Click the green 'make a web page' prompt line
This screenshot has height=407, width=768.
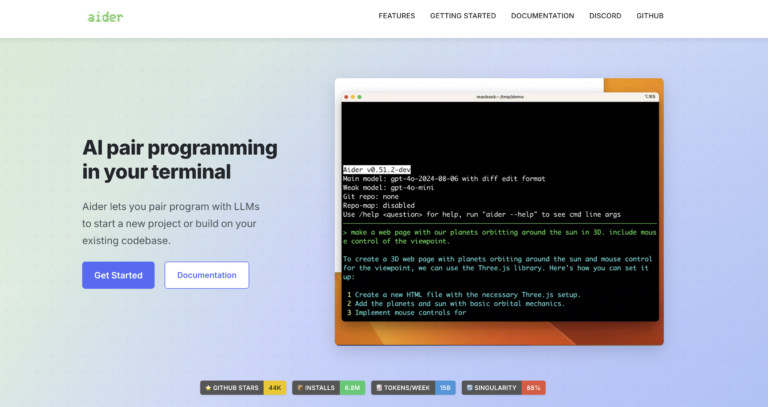point(500,237)
